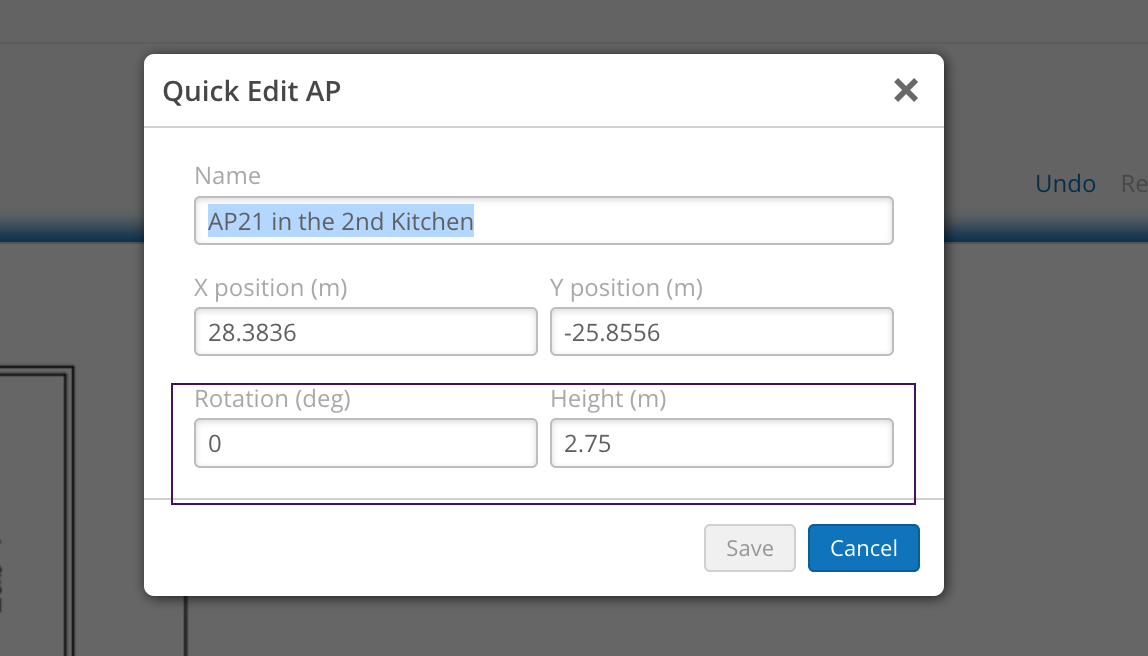
Task: Click the "Y position (m)" label
Action: click(x=626, y=288)
